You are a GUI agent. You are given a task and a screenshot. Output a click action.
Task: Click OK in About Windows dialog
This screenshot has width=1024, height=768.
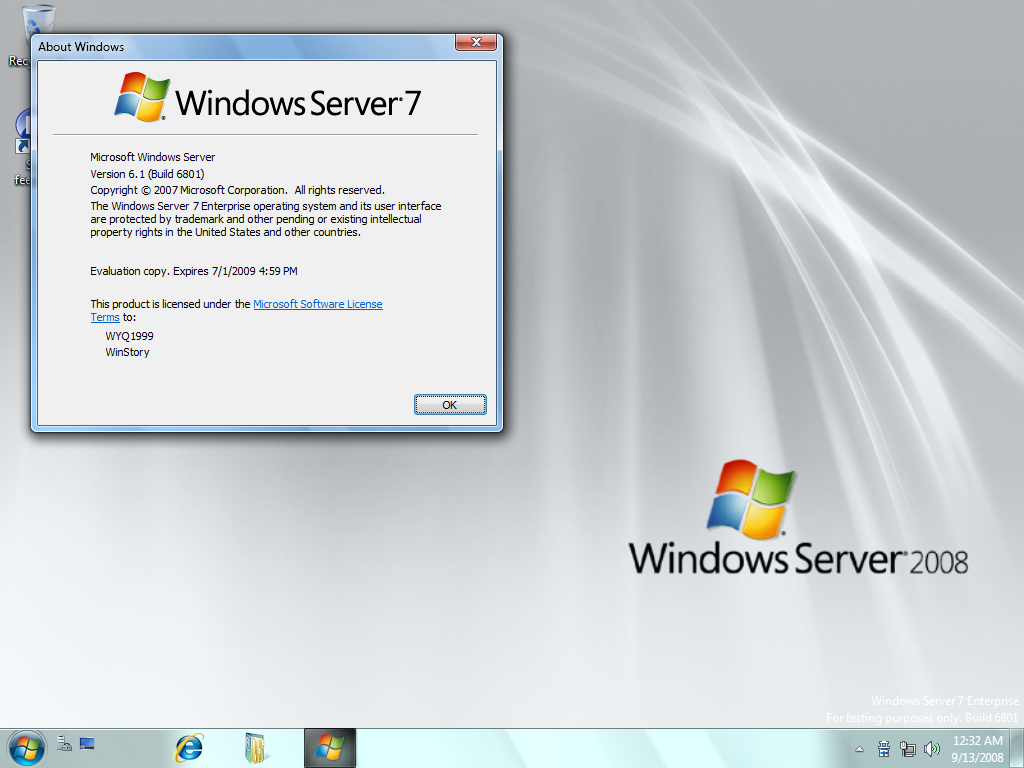[450, 405]
